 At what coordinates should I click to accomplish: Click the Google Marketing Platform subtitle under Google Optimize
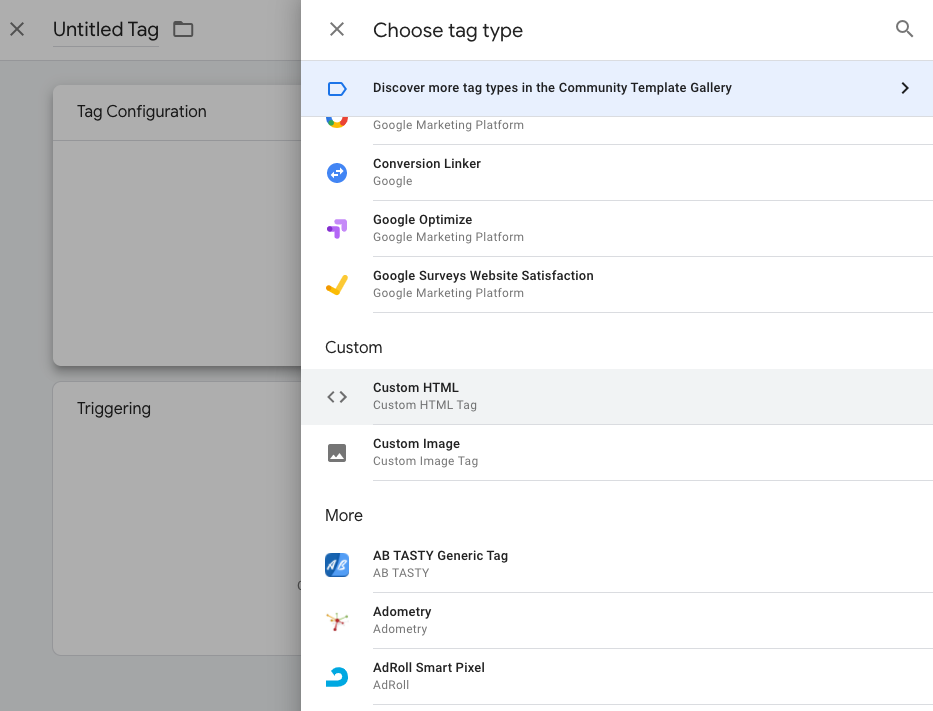click(448, 237)
